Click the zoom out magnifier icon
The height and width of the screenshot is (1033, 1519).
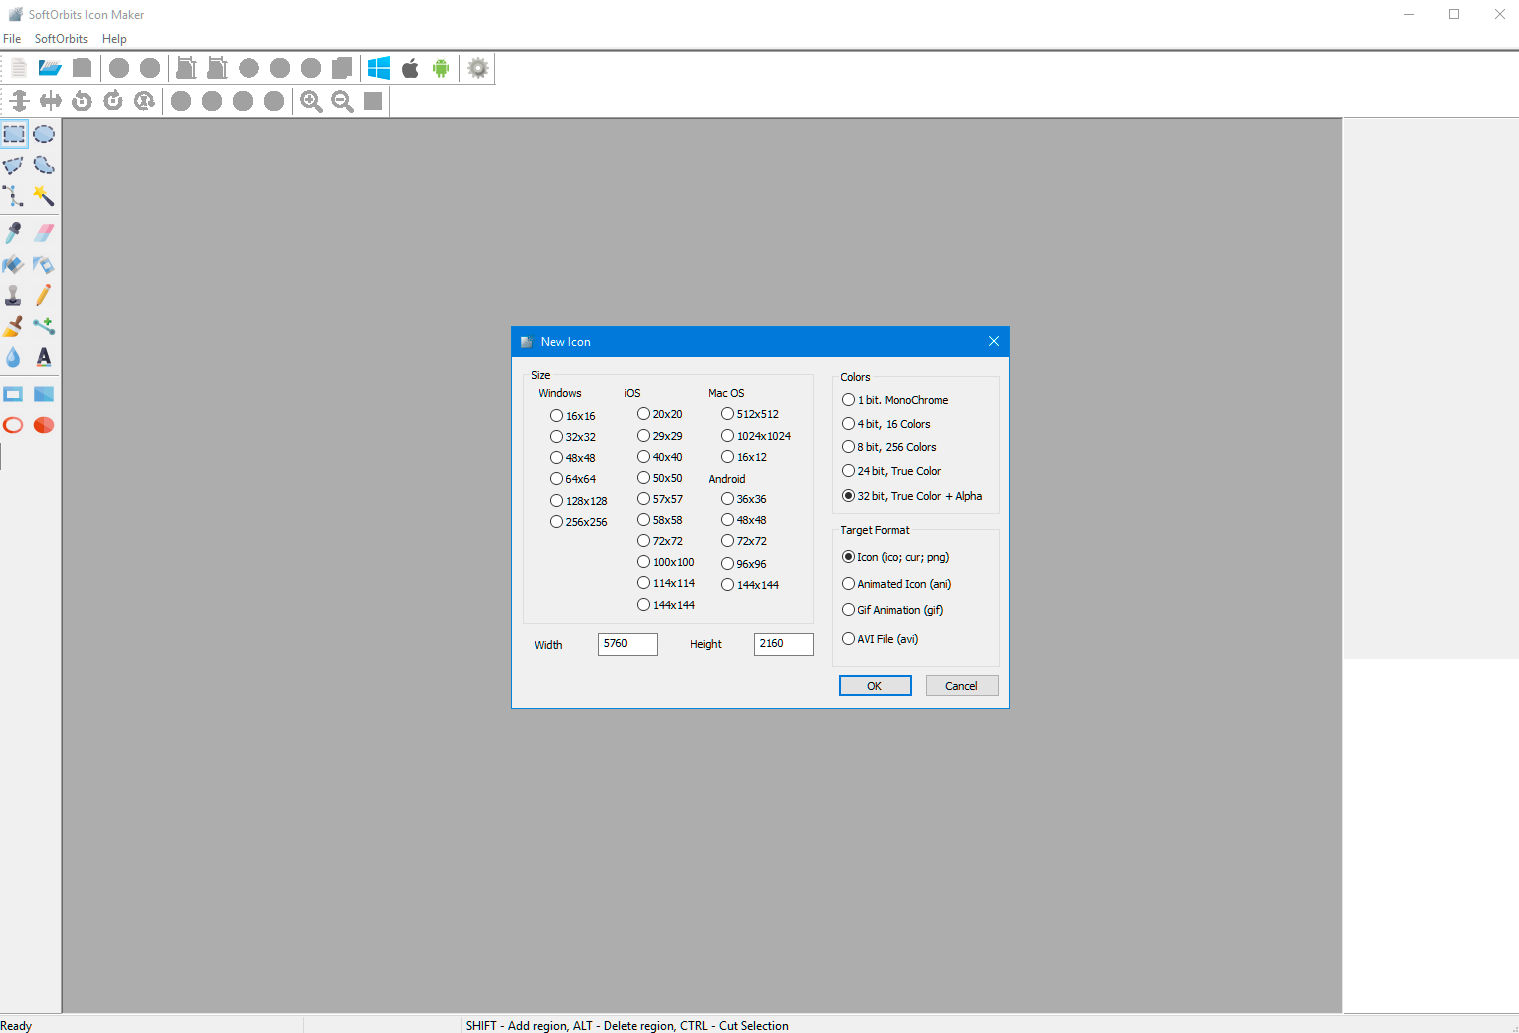(342, 101)
